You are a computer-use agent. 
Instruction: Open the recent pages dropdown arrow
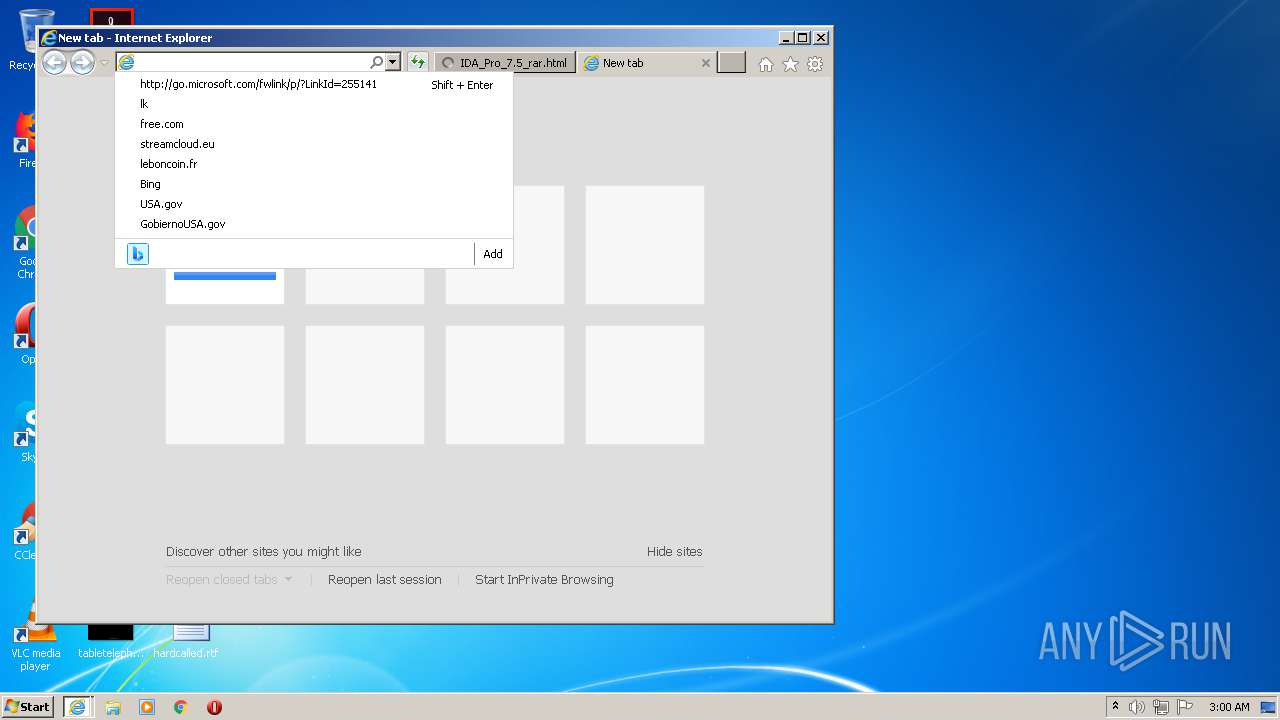click(104, 63)
